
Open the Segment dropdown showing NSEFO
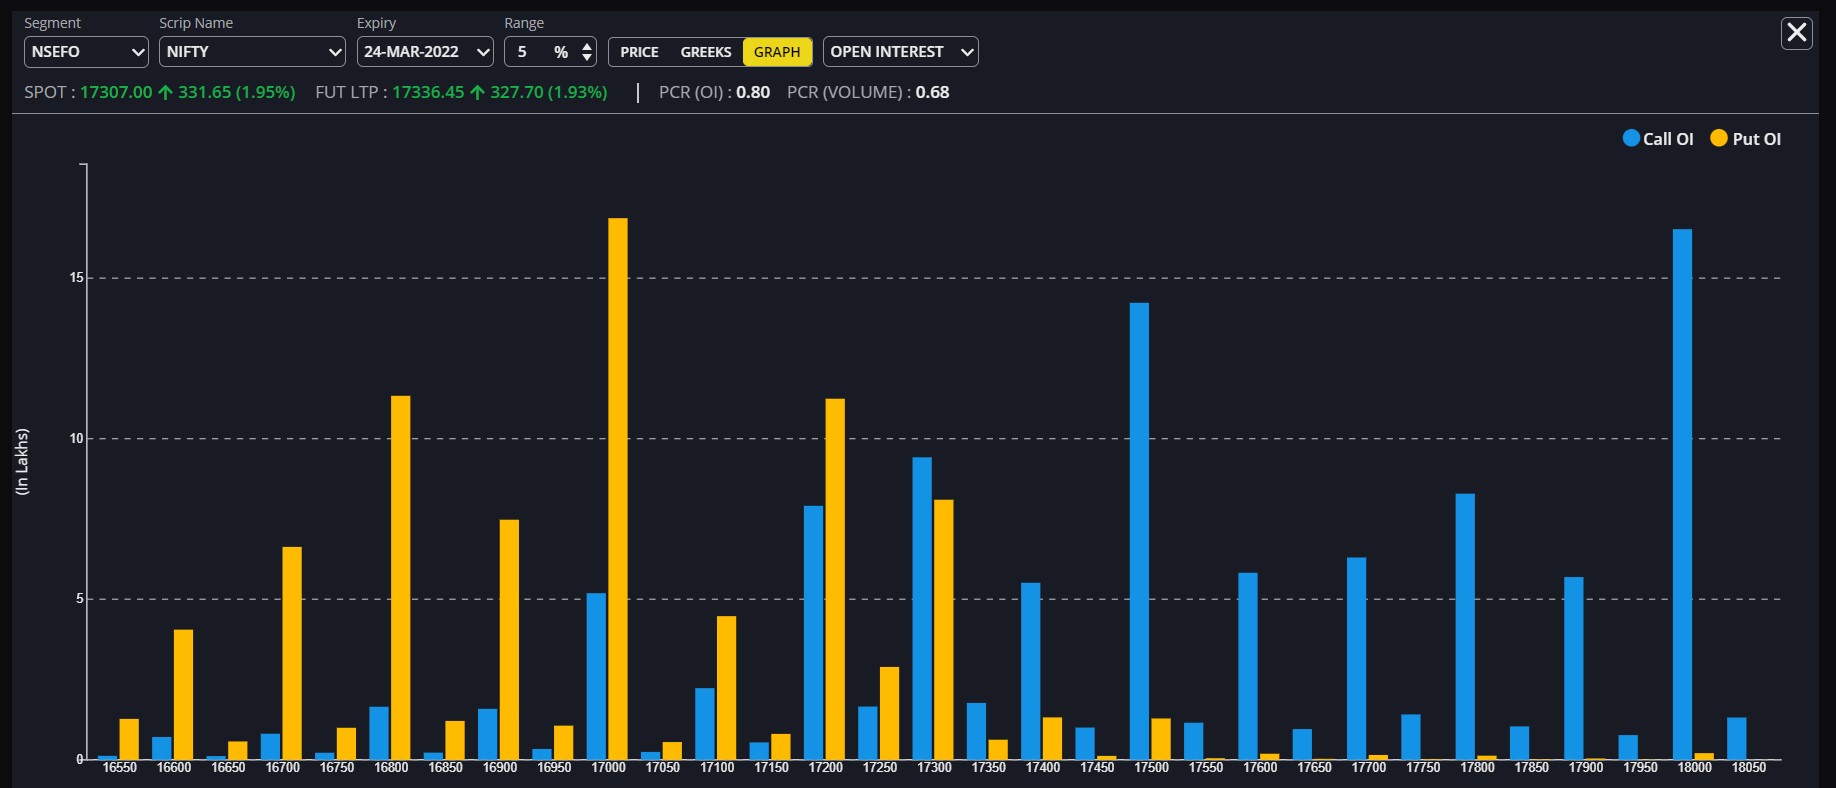pos(86,52)
